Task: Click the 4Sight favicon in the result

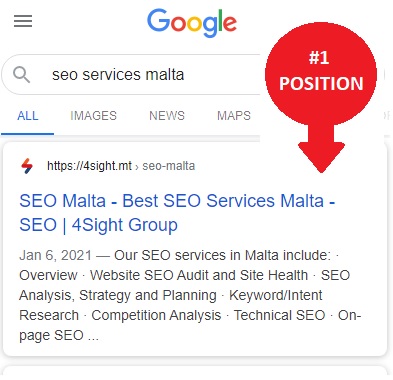Action: click(x=27, y=166)
